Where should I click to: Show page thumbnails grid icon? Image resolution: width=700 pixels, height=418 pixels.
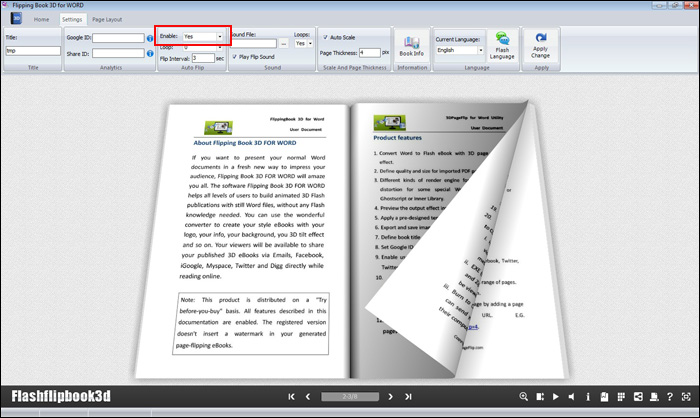pos(621,397)
